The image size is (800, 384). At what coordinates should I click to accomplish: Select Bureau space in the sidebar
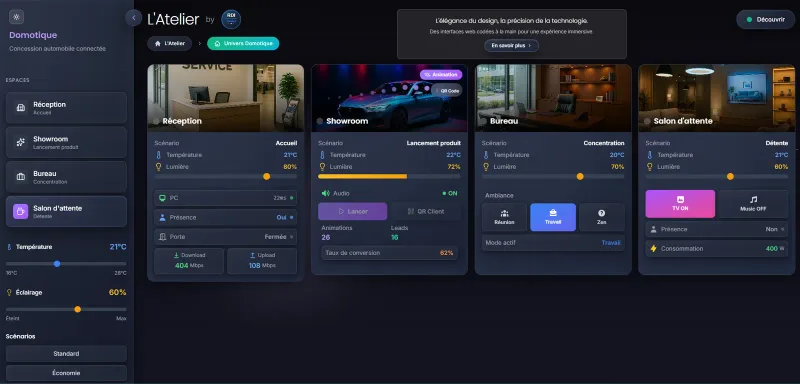[66, 177]
